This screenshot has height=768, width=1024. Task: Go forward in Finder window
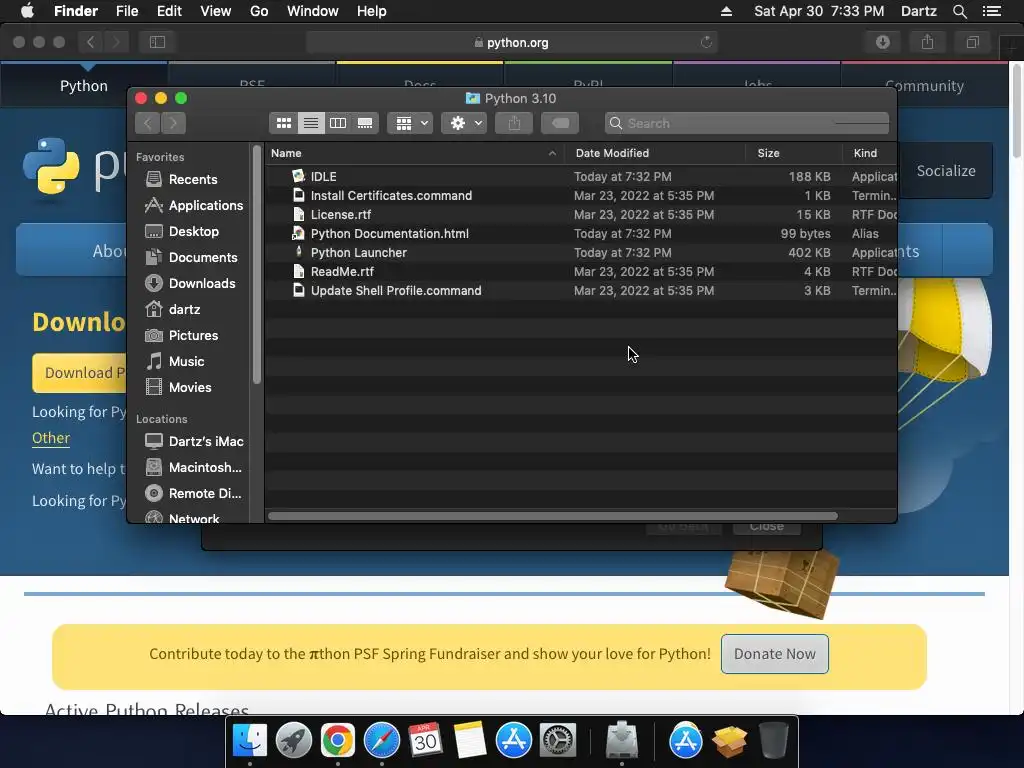pyautogui.click(x=173, y=123)
